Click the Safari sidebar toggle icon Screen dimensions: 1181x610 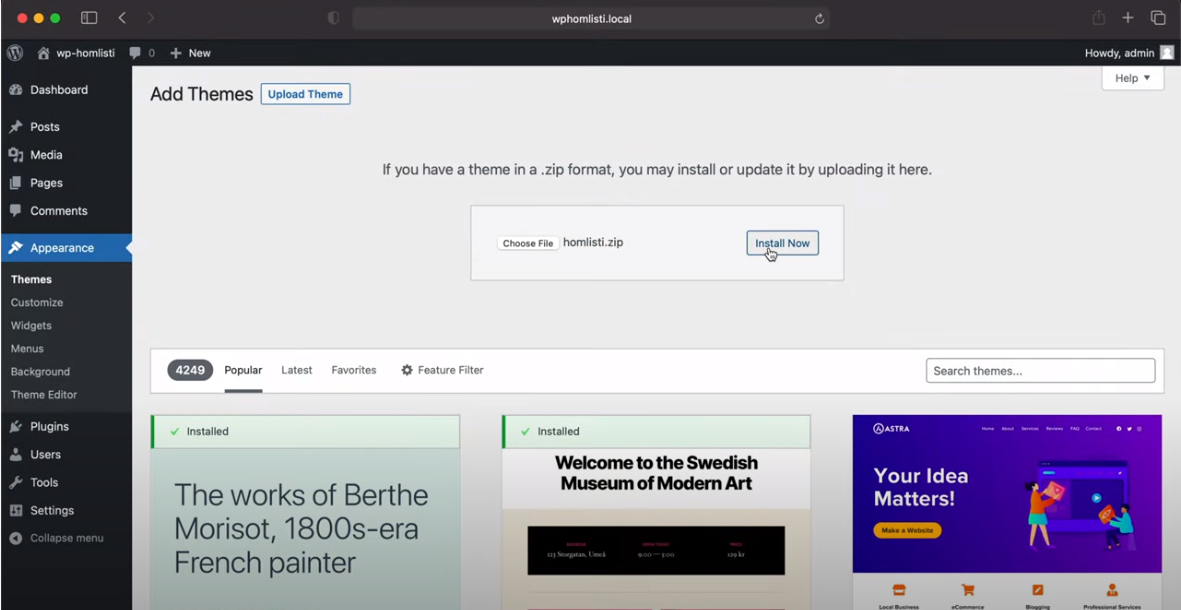pyautogui.click(x=89, y=17)
